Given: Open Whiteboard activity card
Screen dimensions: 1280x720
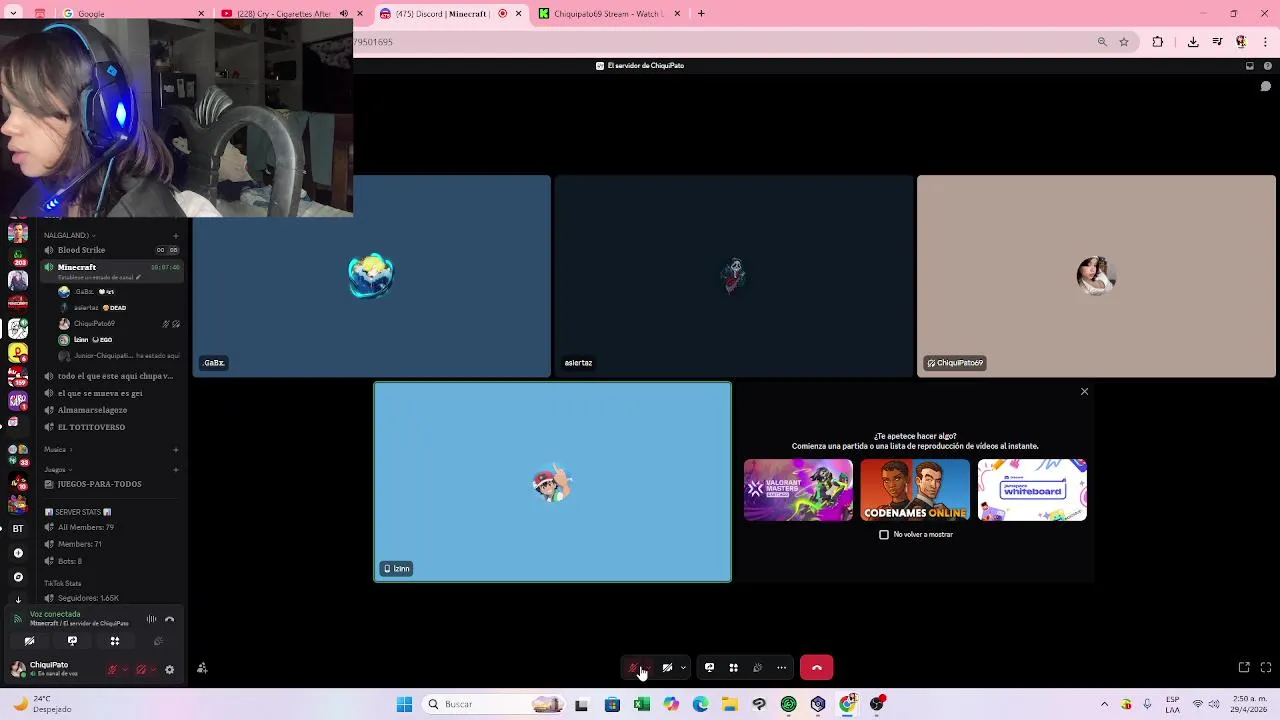Looking at the screenshot, I should point(1032,490).
